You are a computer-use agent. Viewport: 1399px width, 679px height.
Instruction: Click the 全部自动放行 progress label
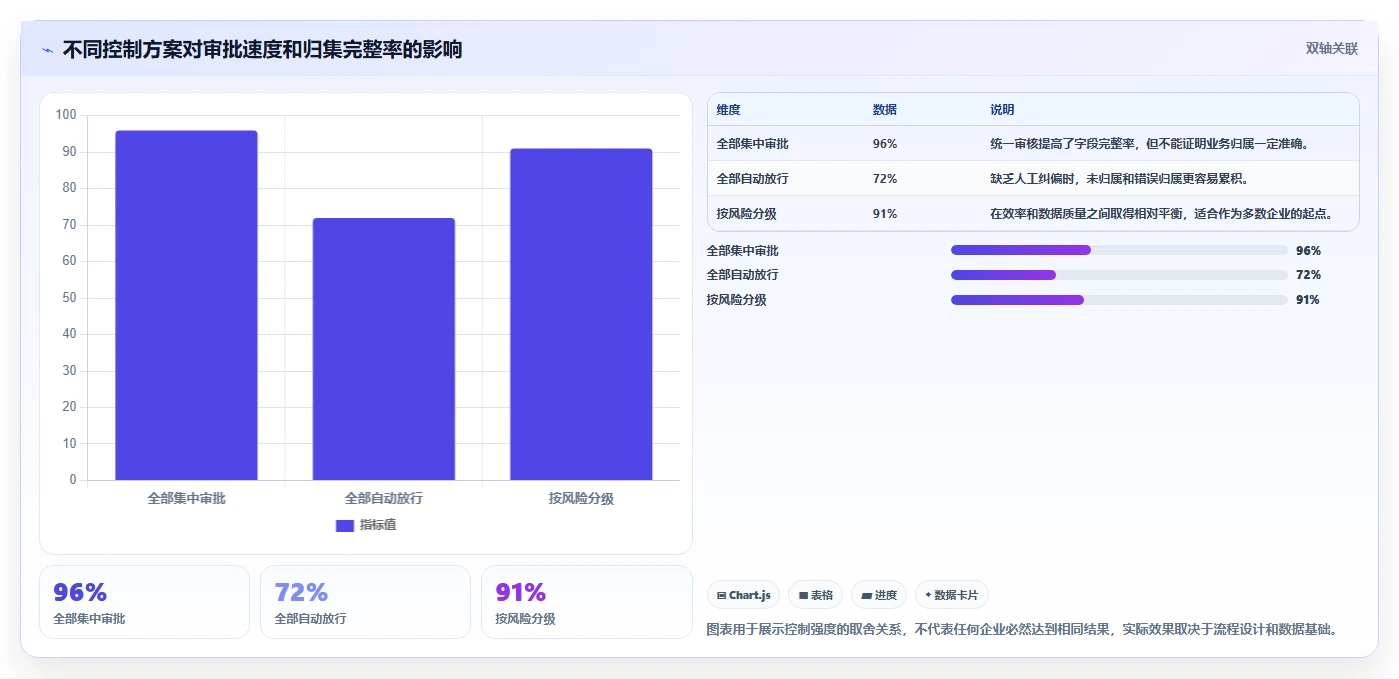coord(742,275)
